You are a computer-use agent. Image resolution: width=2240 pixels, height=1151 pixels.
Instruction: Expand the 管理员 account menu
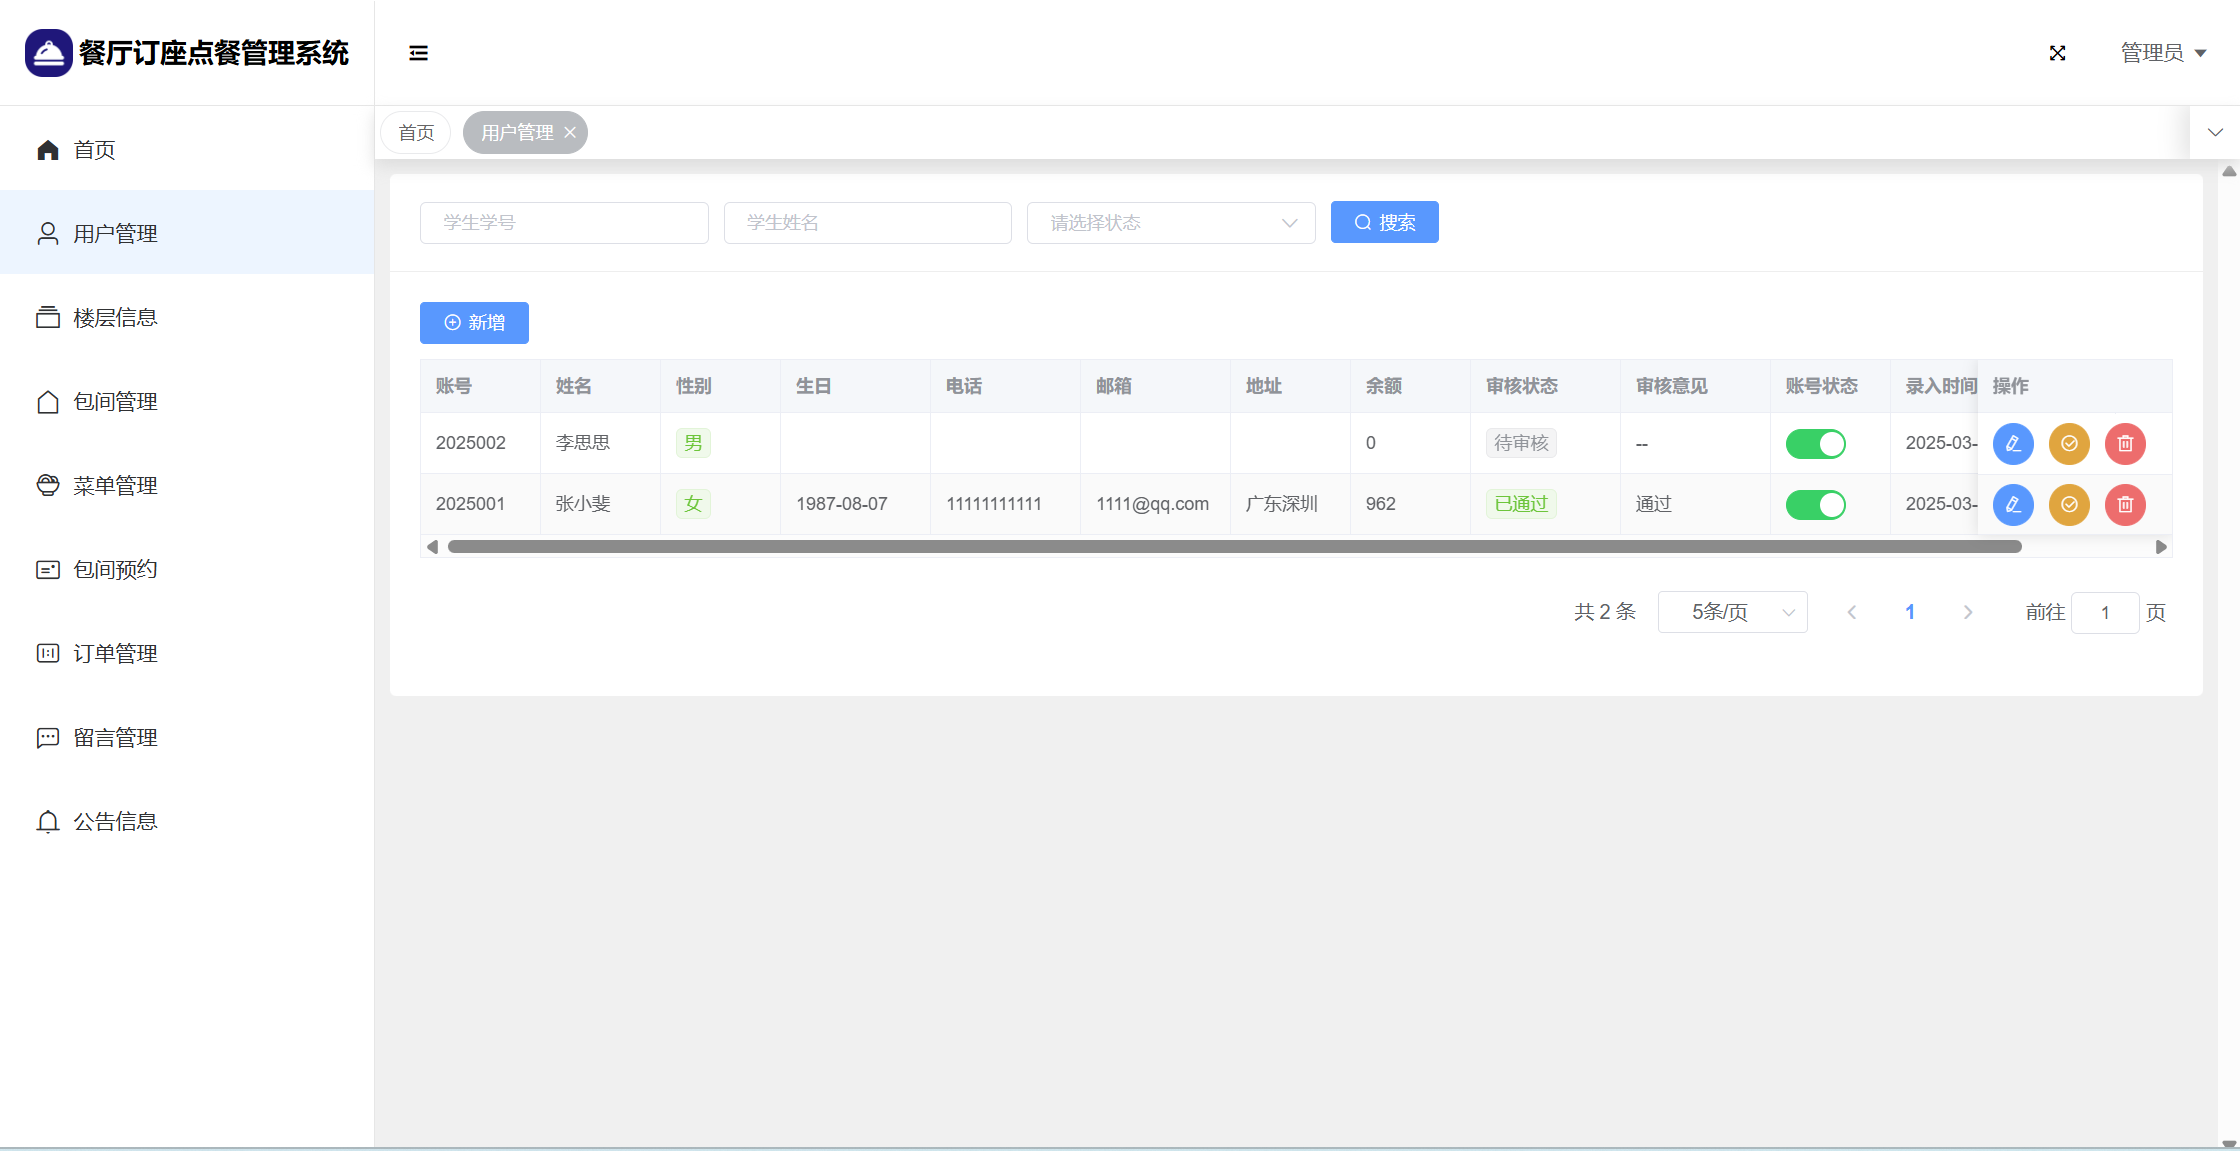click(x=2163, y=53)
